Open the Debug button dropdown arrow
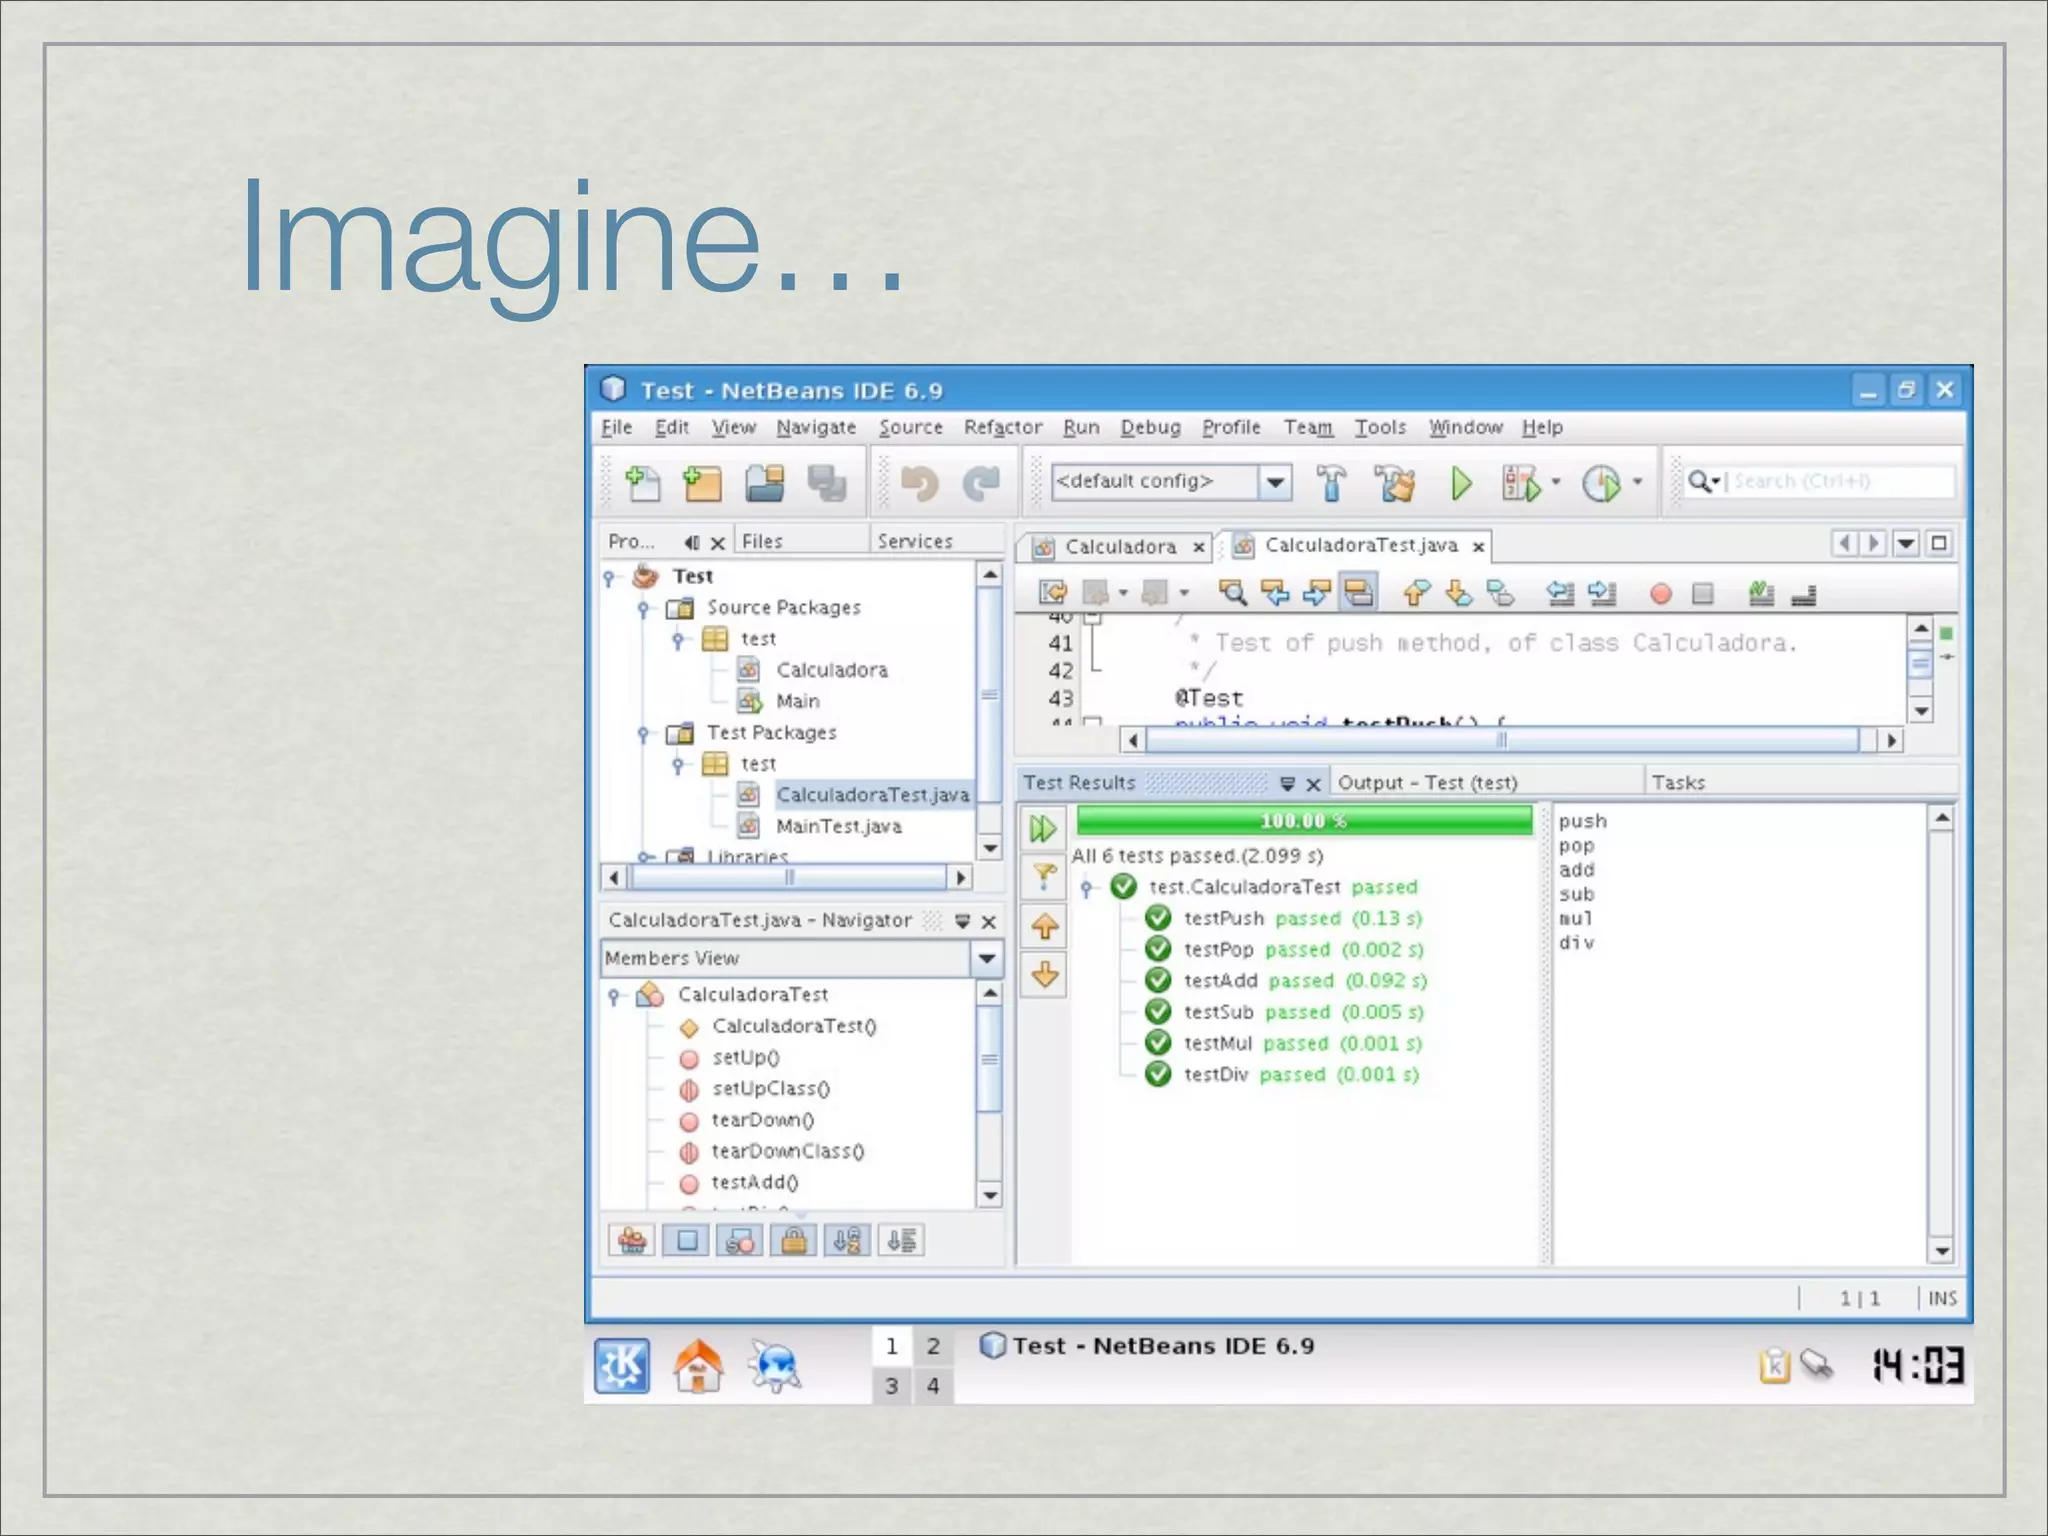This screenshot has height=1536, width=2048. [x=1556, y=482]
